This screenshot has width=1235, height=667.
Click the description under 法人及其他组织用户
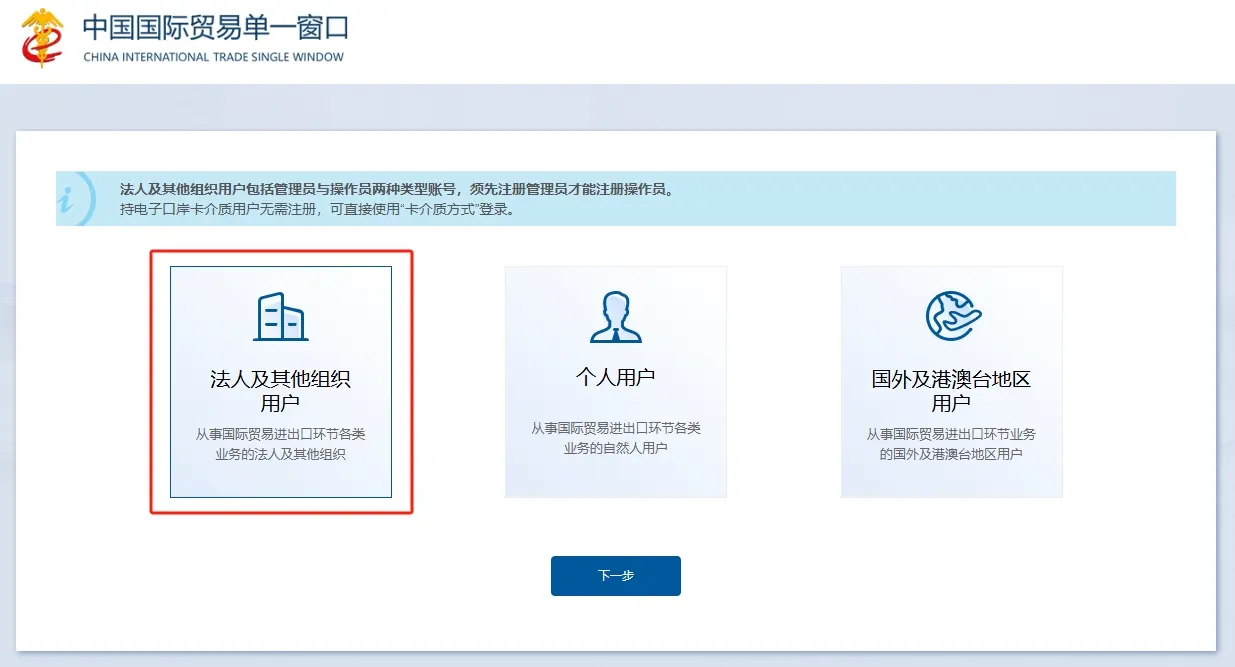click(x=280, y=444)
